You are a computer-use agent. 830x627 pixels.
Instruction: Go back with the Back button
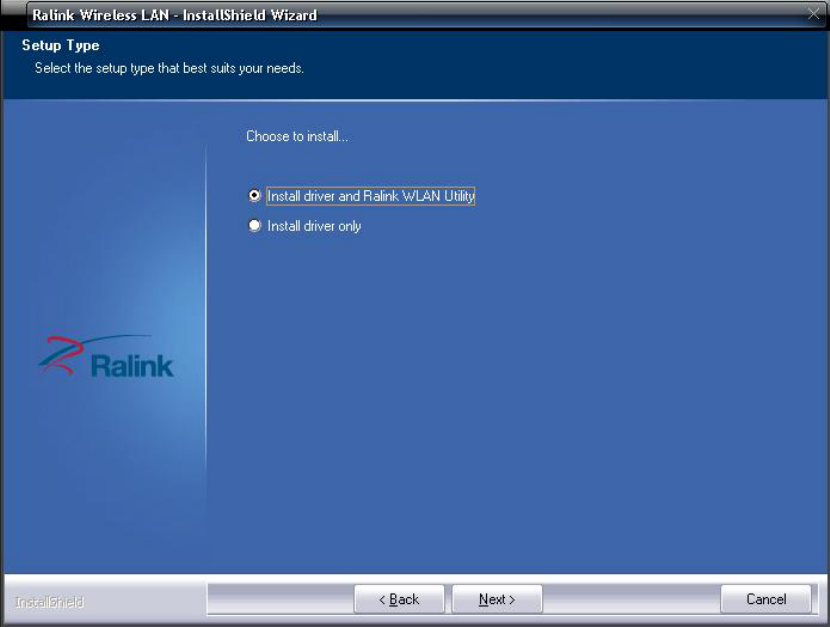pos(399,599)
